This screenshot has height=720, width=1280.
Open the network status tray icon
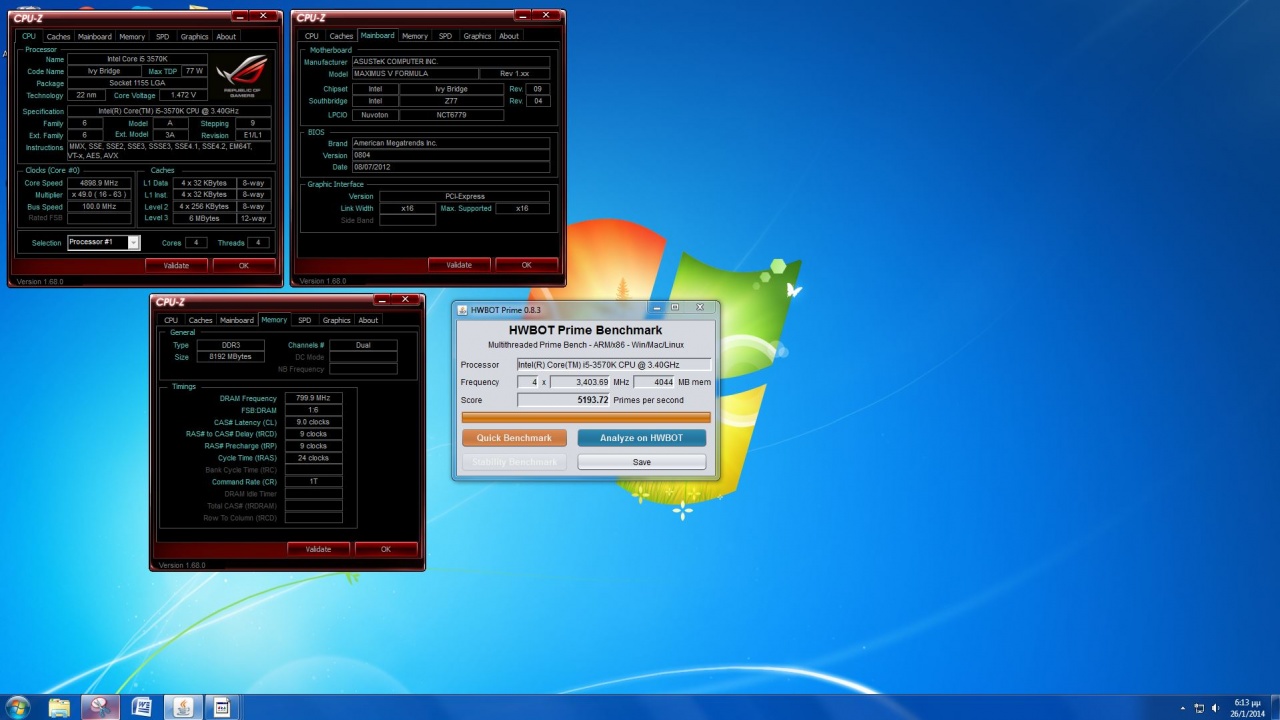point(1199,708)
